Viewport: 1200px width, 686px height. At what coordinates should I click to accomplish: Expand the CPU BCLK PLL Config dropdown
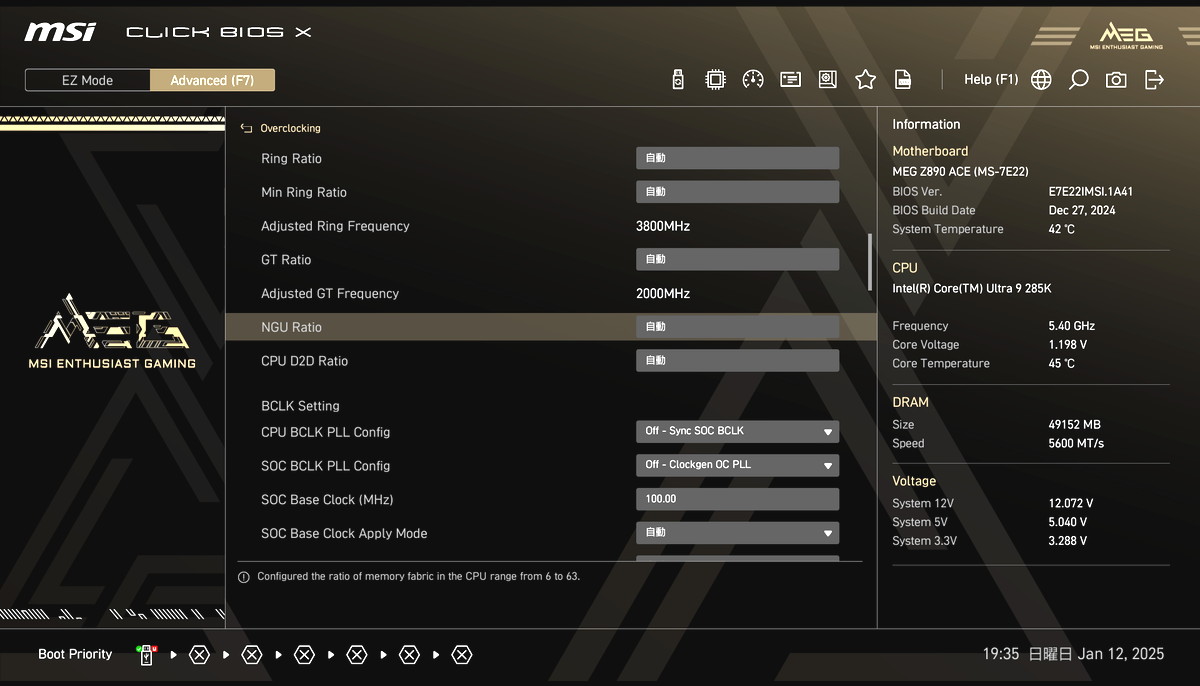(x=737, y=431)
